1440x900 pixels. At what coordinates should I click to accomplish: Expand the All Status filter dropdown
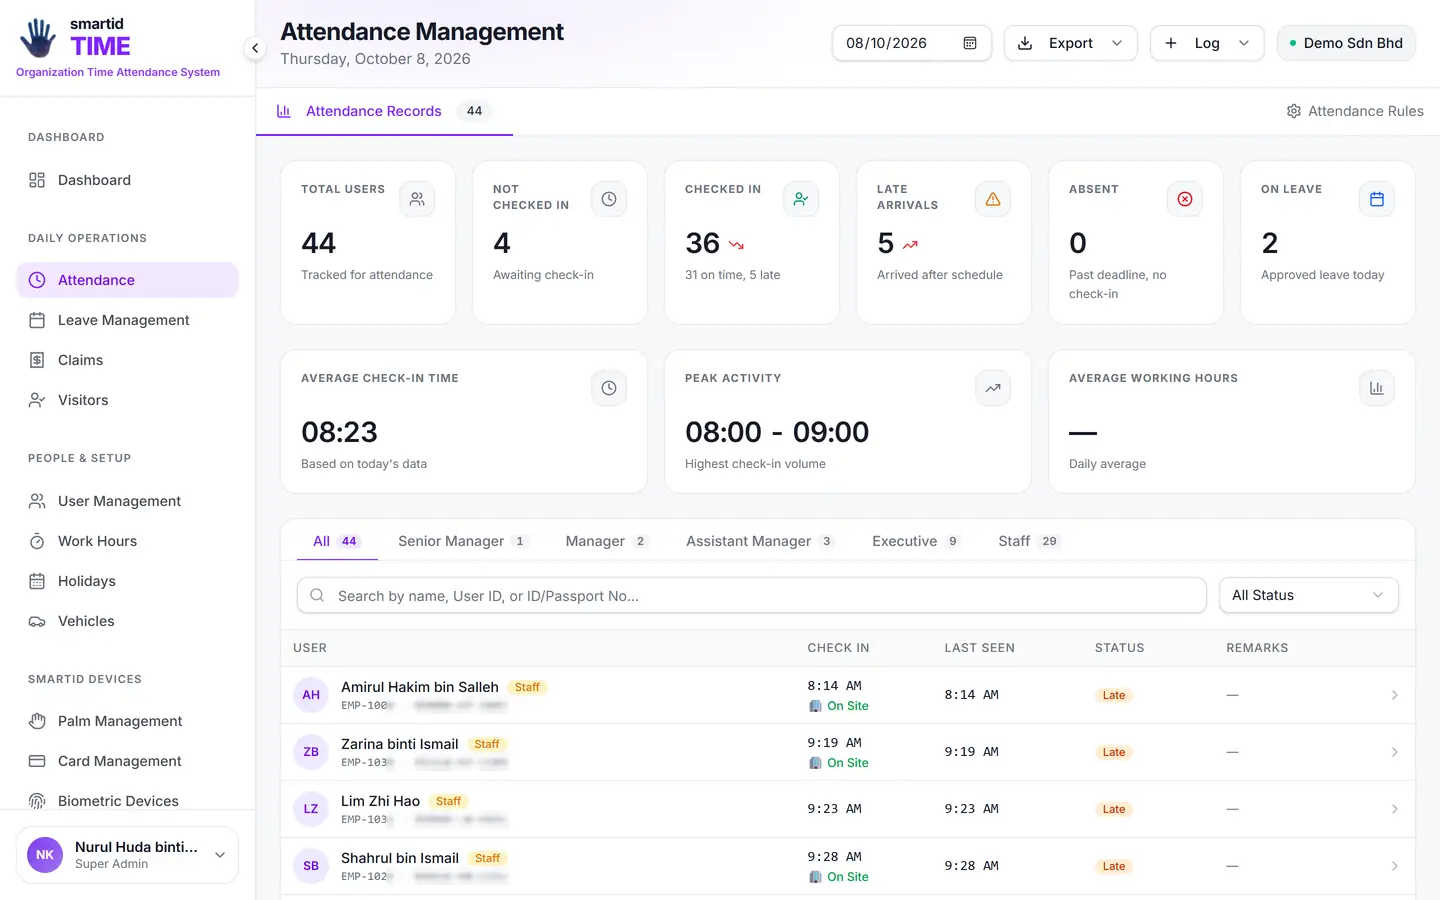[x=1308, y=595]
